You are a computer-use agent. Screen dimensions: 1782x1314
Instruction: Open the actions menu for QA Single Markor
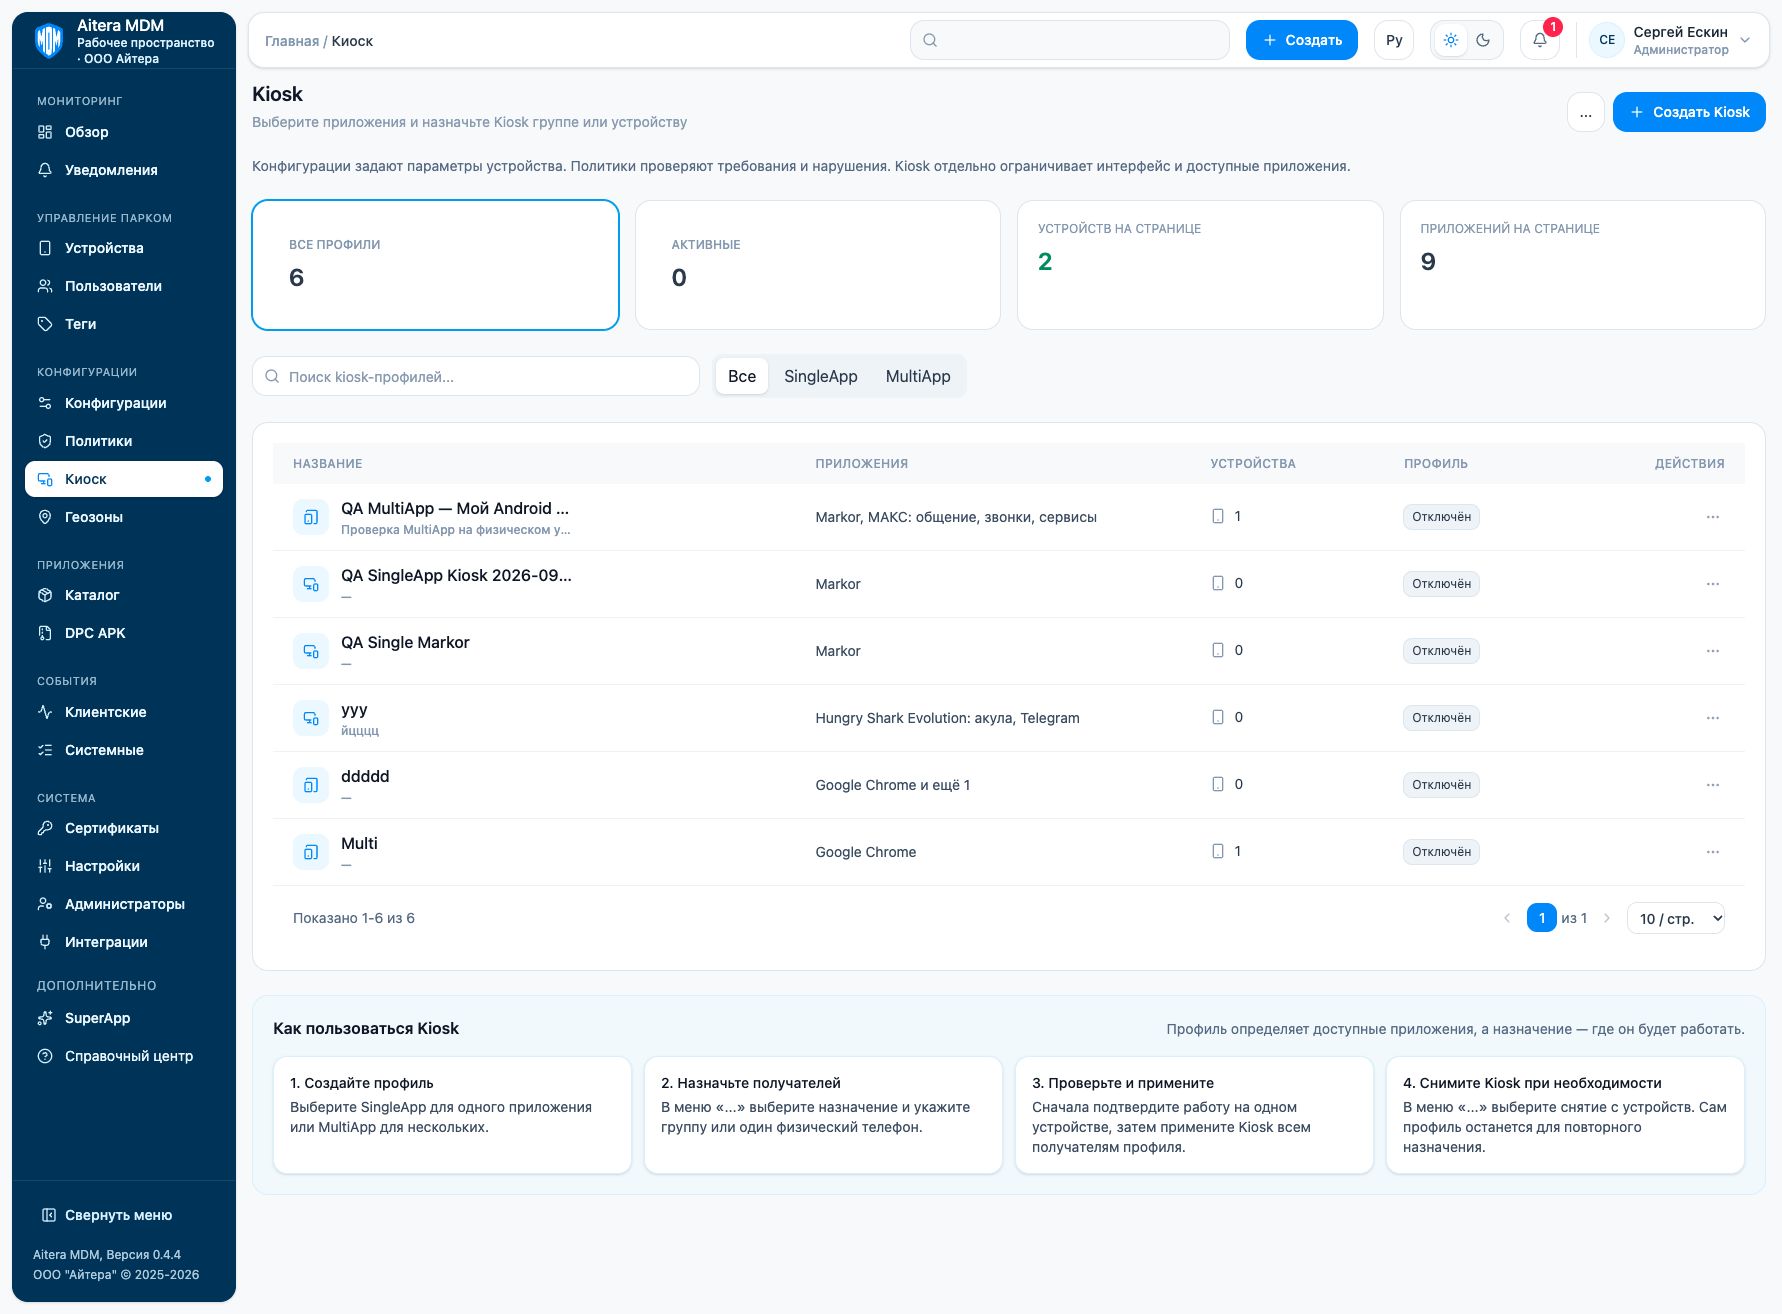tap(1713, 651)
